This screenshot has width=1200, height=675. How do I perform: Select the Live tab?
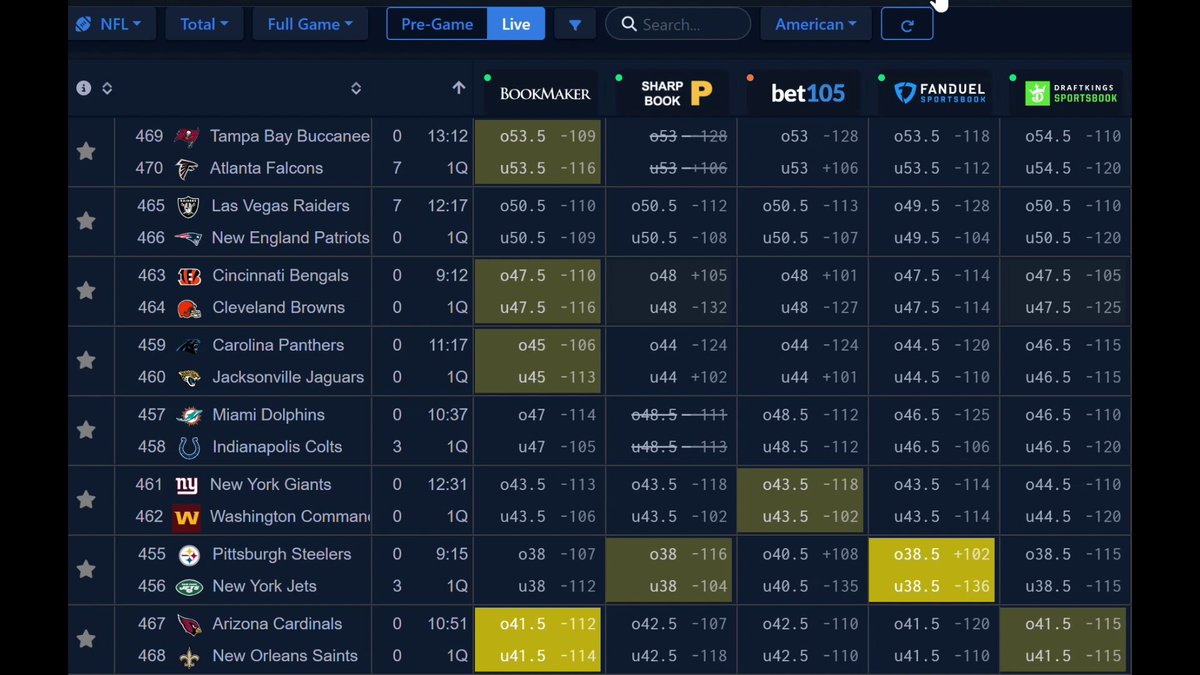pyautogui.click(x=516, y=24)
